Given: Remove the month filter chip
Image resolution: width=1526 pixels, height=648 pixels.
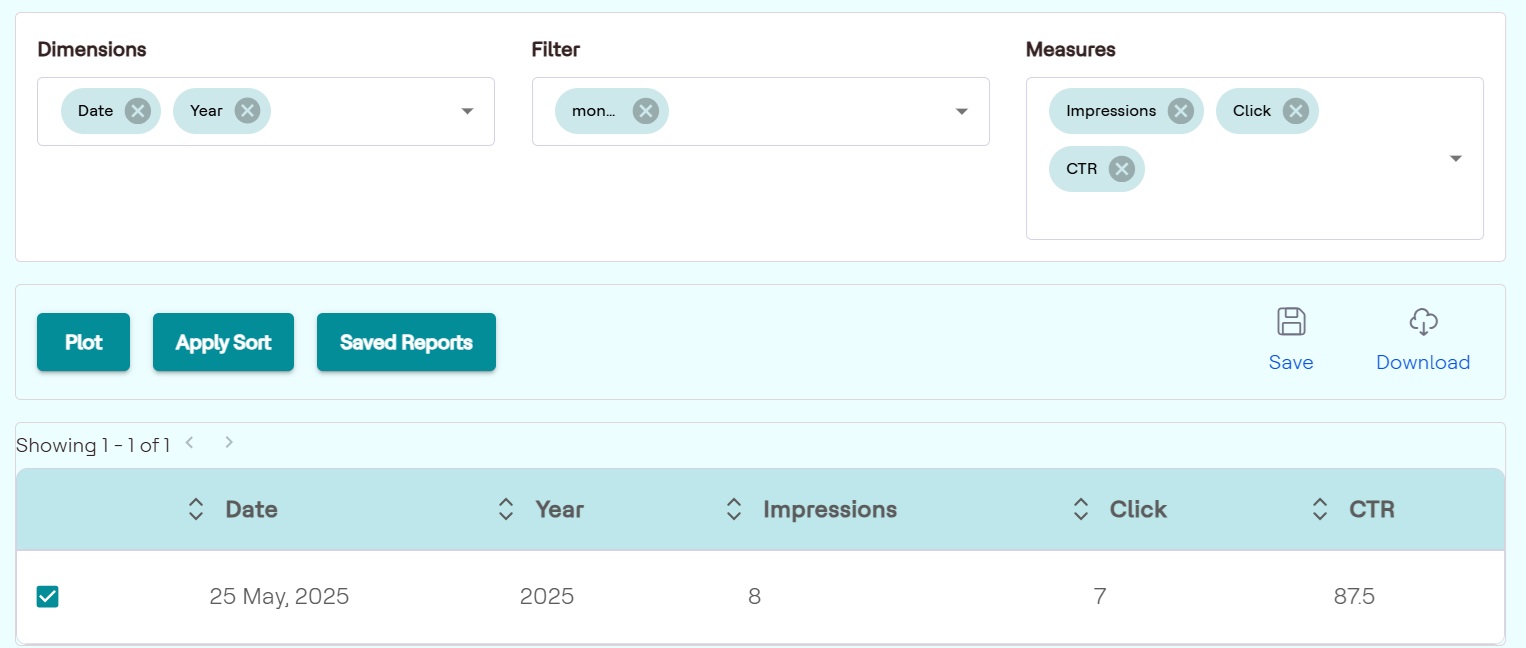Looking at the screenshot, I should [x=645, y=111].
